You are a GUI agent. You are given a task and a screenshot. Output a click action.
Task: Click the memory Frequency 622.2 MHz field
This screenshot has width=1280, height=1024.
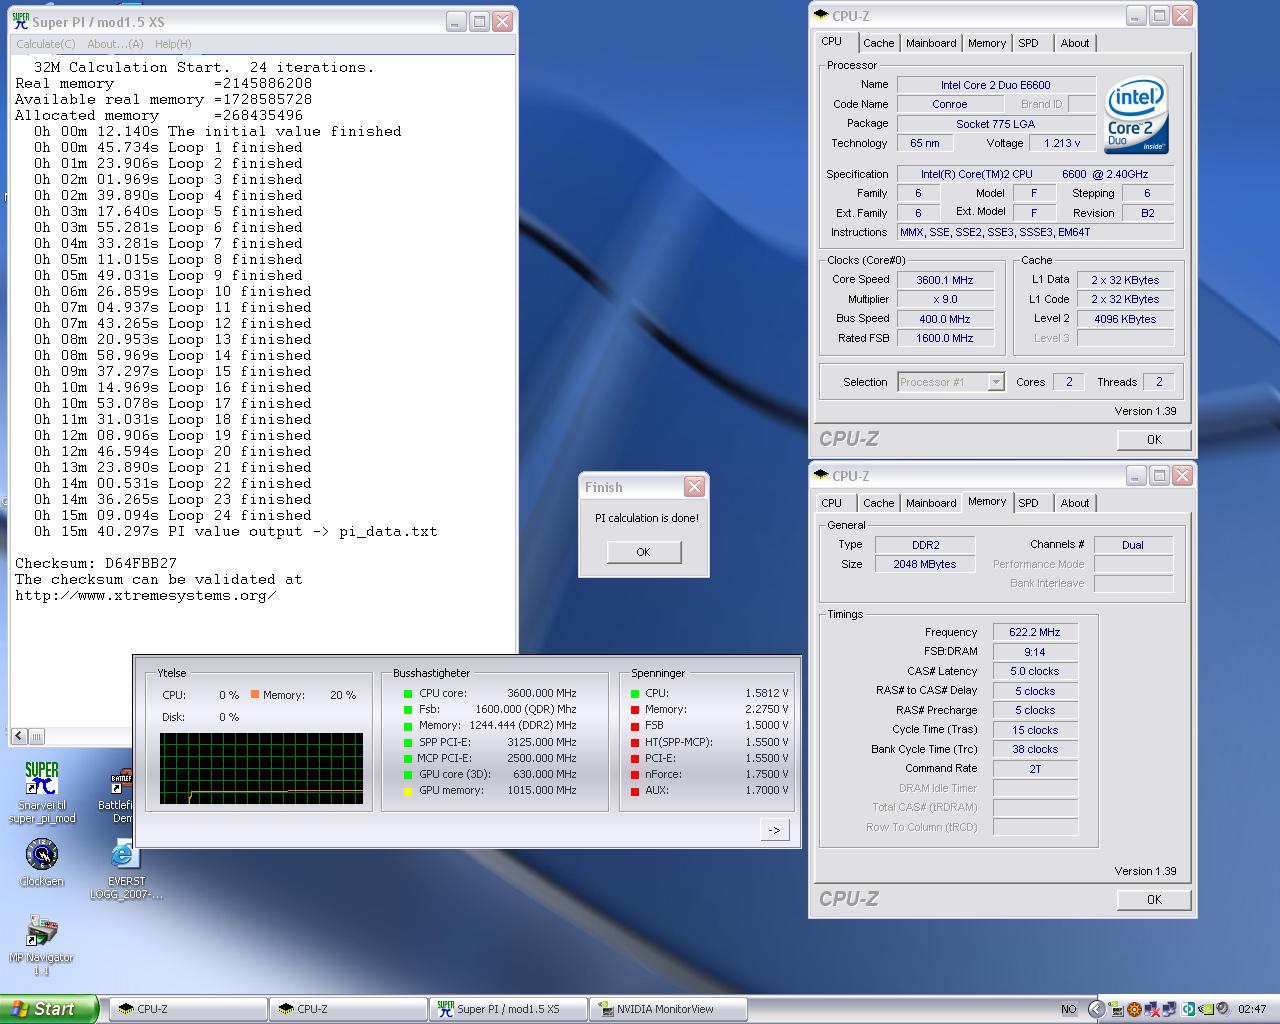1035,632
